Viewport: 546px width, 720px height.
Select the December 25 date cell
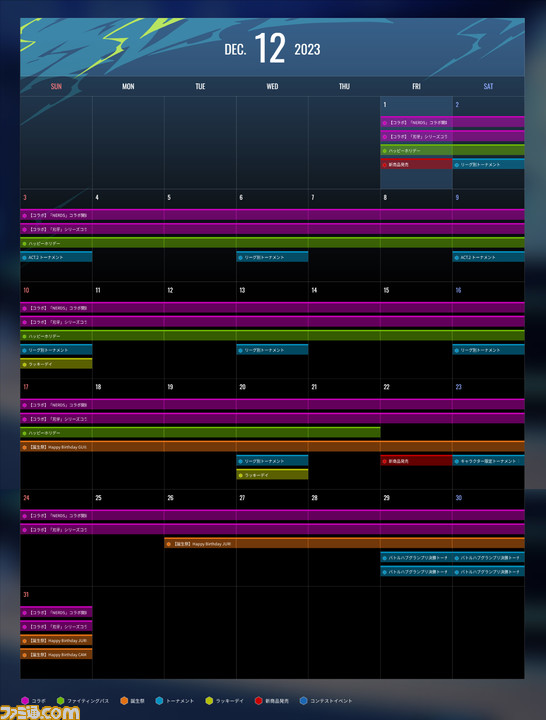click(x=128, y=538)
